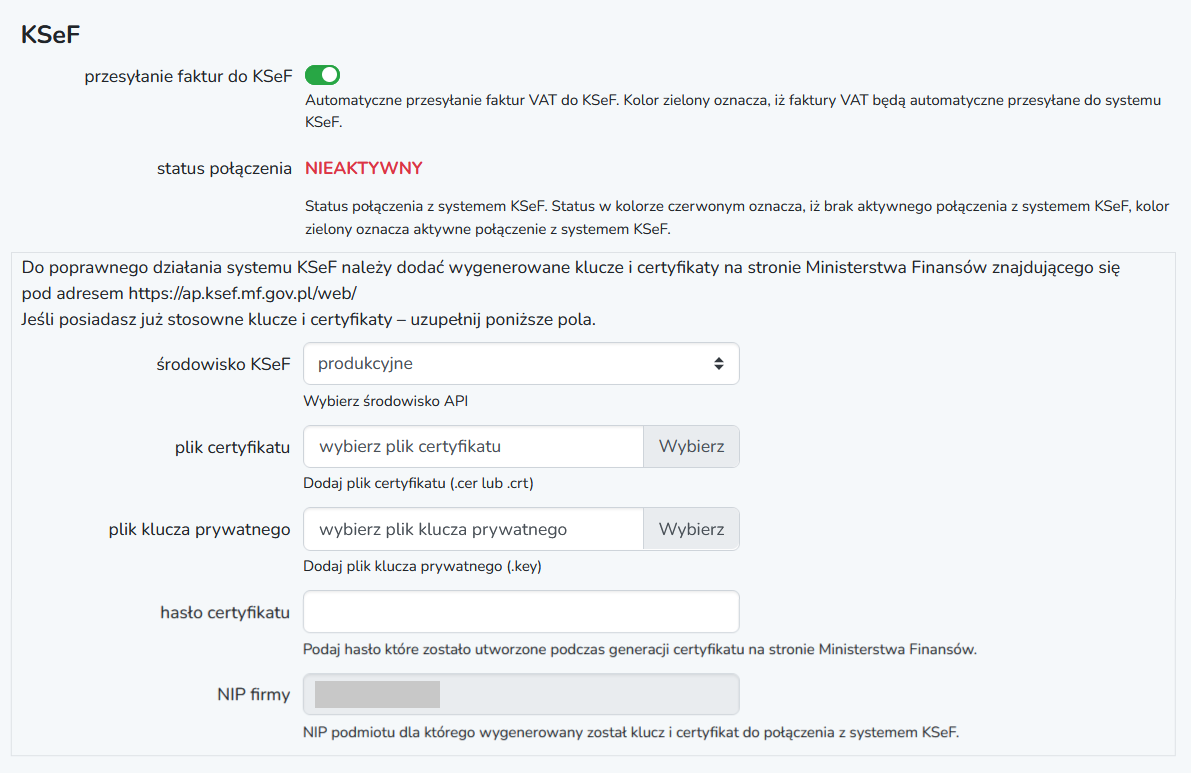
Task: Click the 'środowisko KSeF' field label
Action: click(217, 364)
